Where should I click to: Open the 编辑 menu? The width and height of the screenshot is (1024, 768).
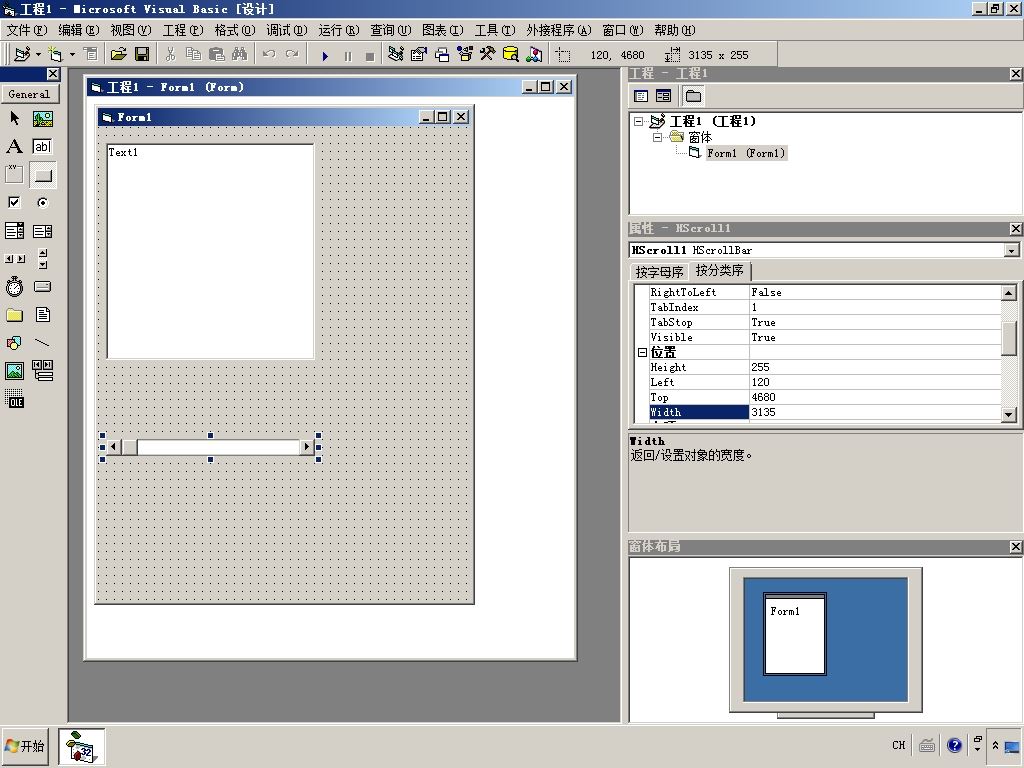78,30
